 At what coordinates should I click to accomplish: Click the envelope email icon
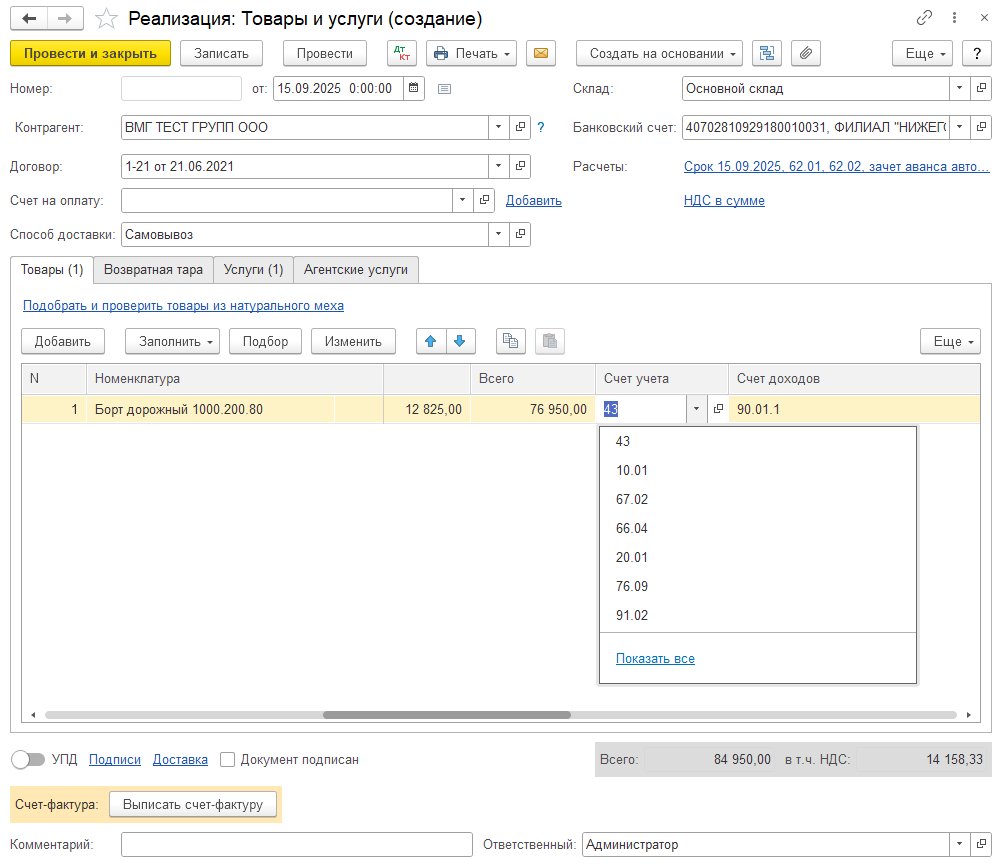(x=541, y=53)
